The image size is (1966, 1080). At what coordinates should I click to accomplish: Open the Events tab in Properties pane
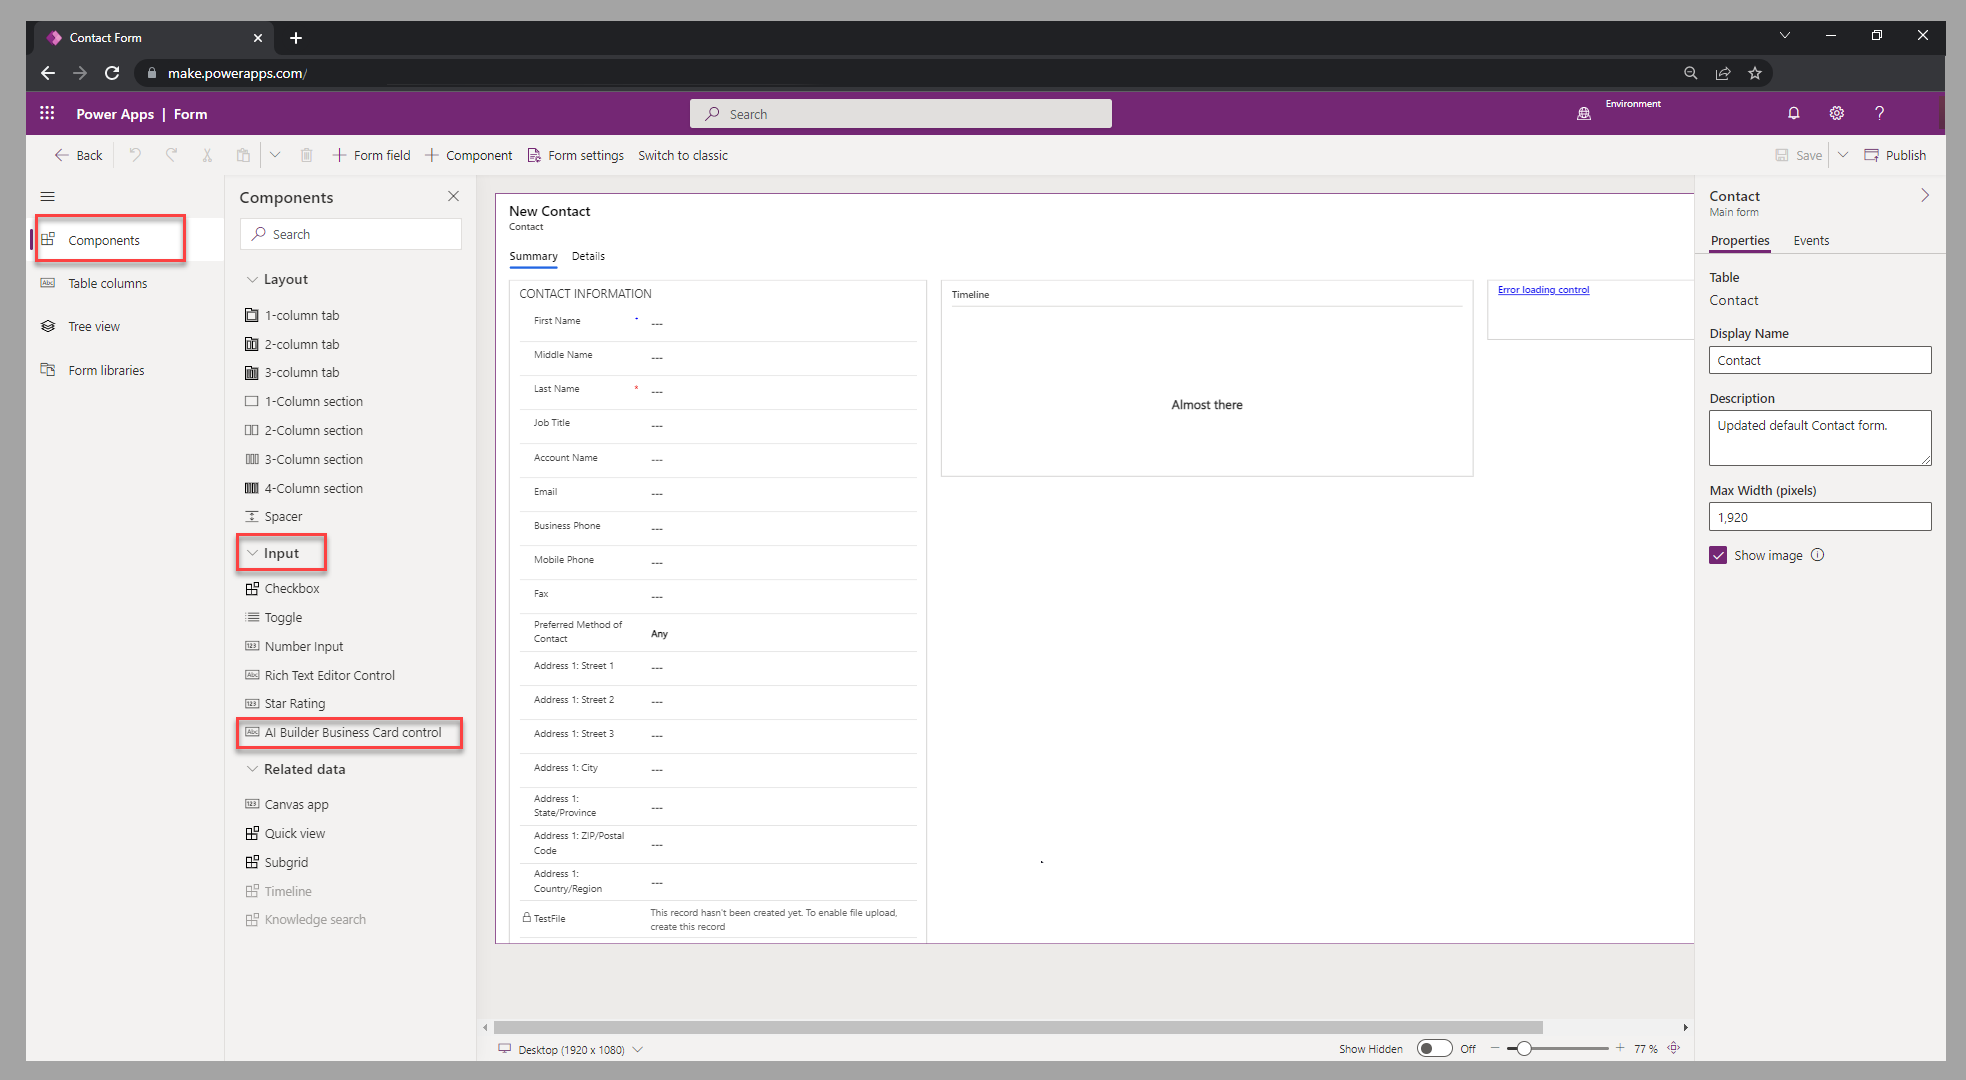pos(1811,240)
